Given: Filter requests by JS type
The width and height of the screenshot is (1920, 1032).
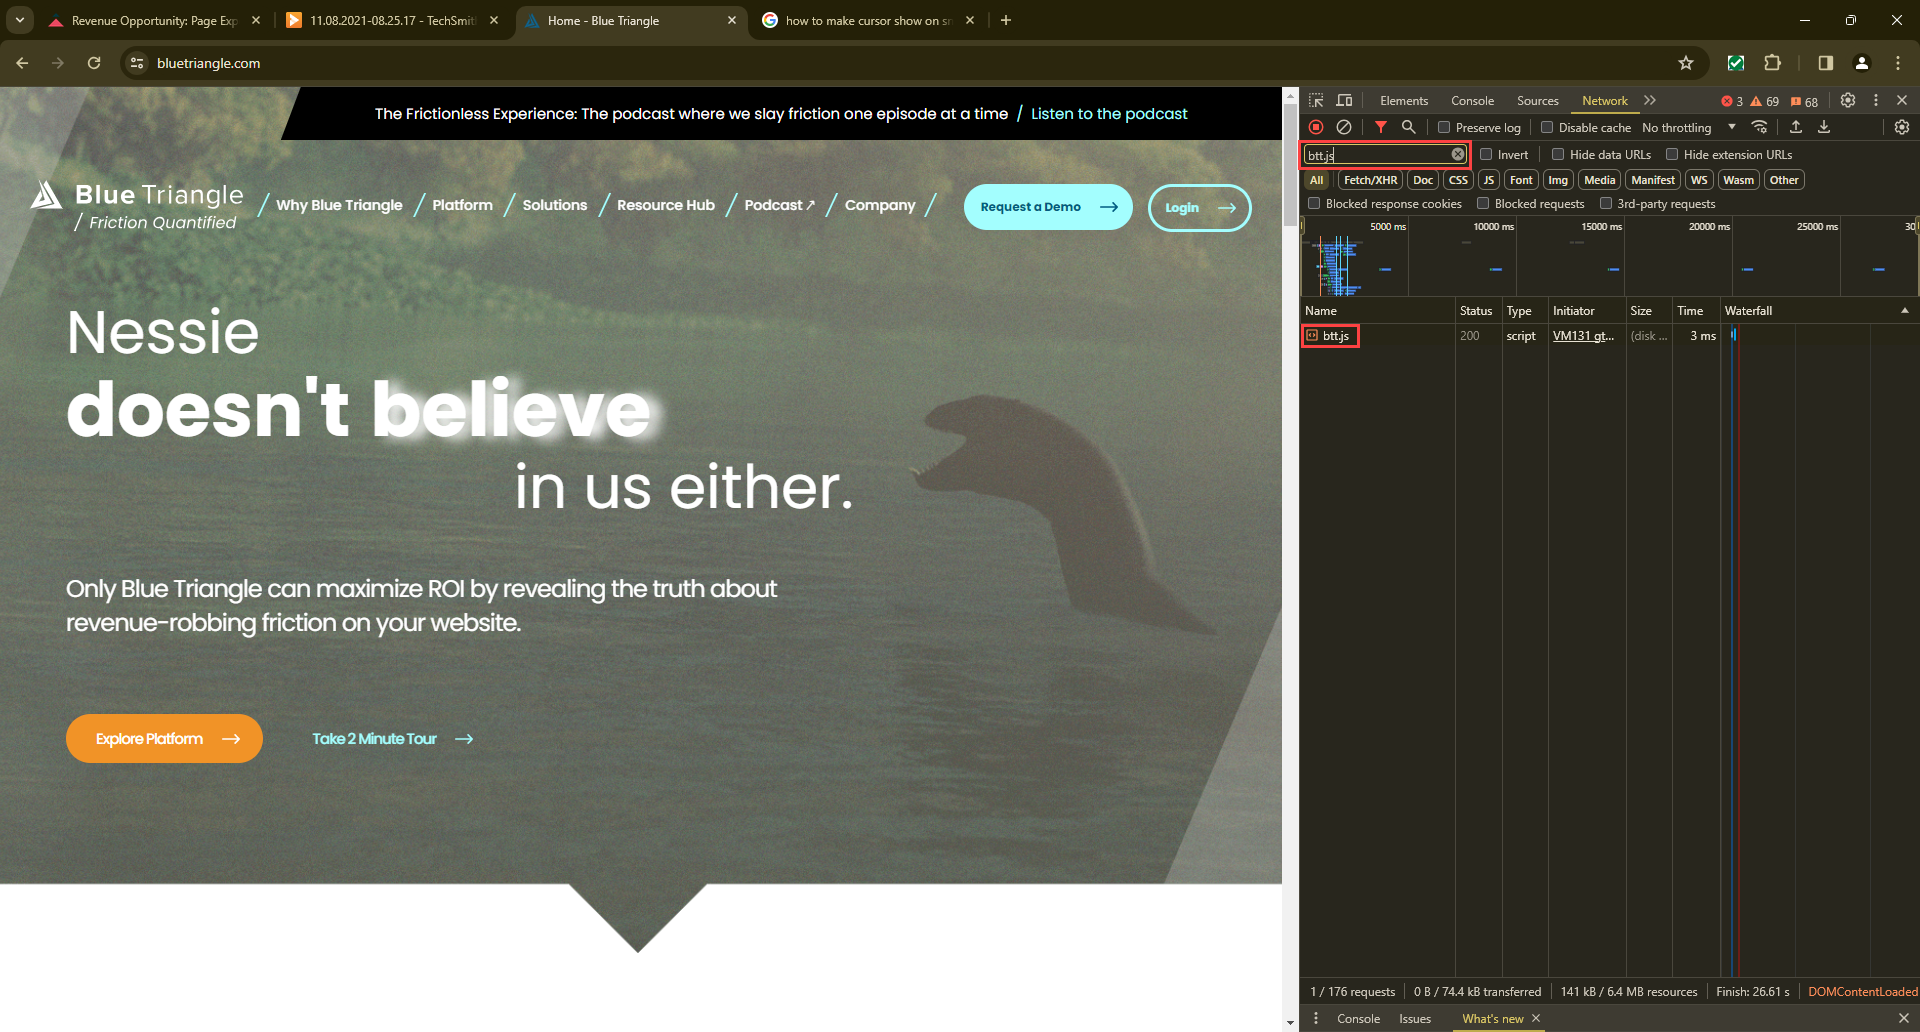Looking at the screenshot, I should pyautogui.click(x=1488, y=180).
